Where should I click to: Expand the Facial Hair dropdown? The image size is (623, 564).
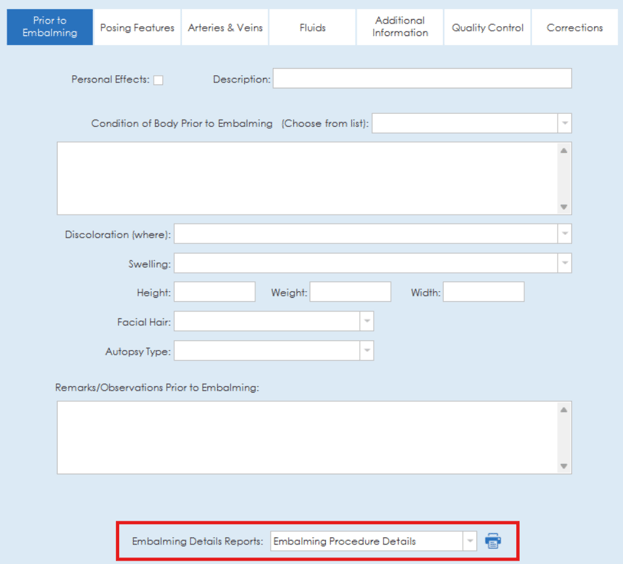(x=366, y=321)
